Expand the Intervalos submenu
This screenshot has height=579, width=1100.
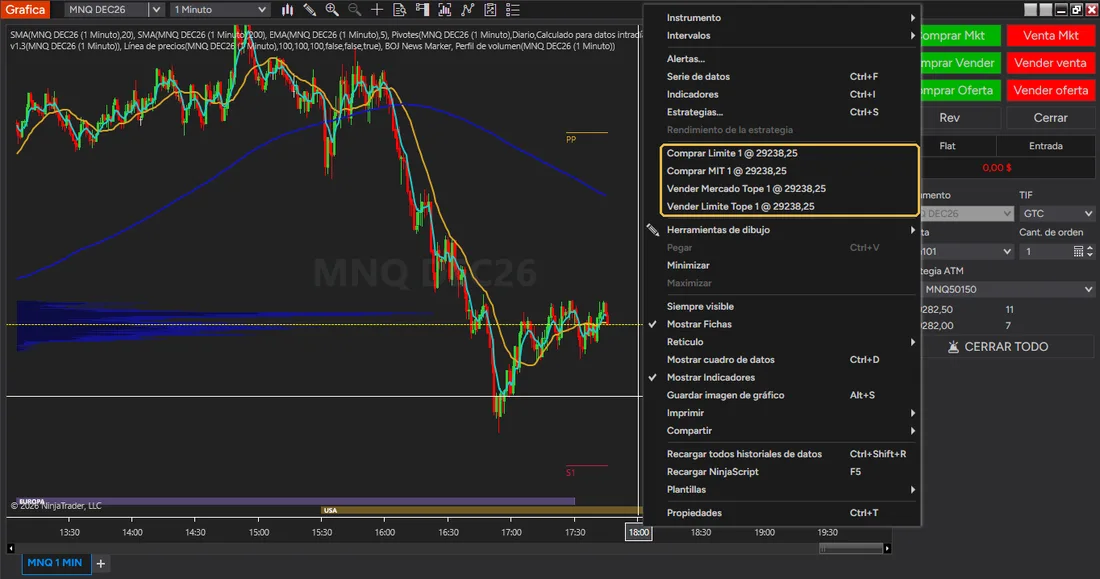(782, 35)
